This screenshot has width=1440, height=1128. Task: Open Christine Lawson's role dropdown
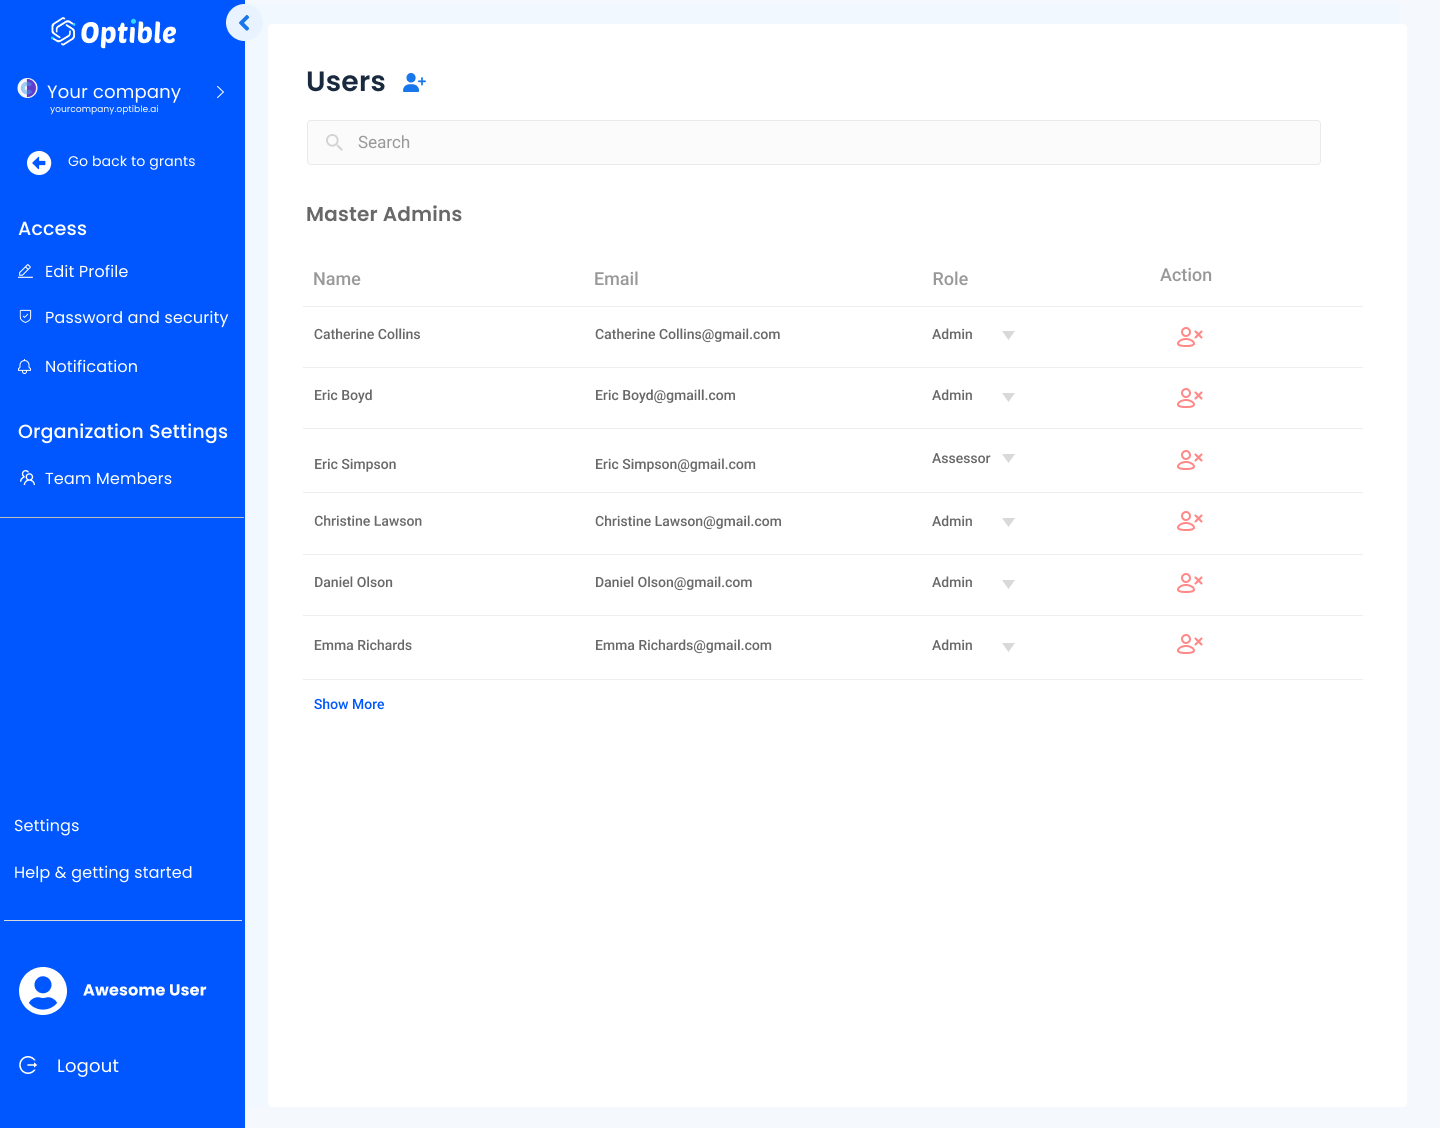1008,521
